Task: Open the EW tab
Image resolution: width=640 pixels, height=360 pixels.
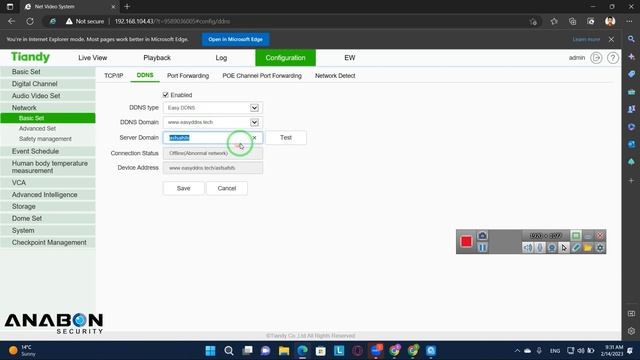Action: click(350, 58)
